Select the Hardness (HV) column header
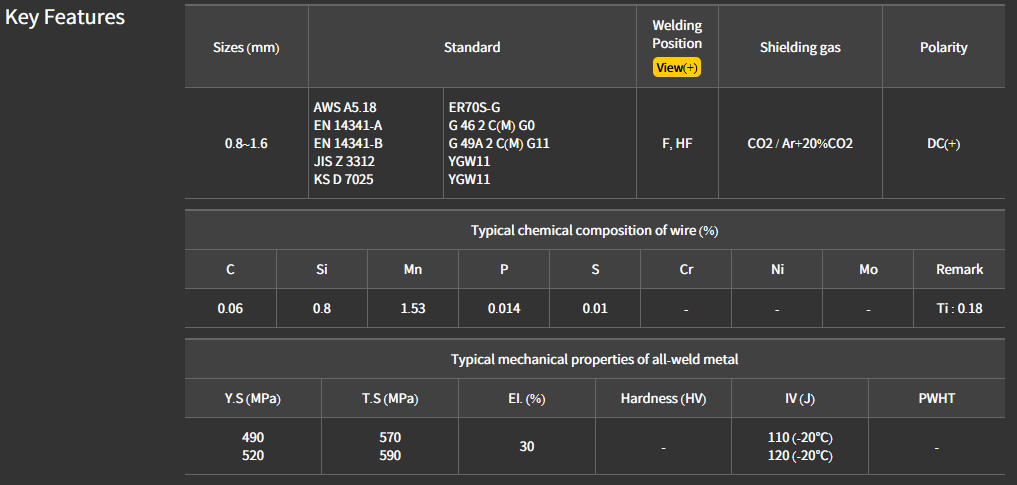The width and height of the screenshot is (1017, 485). point(663,398)
